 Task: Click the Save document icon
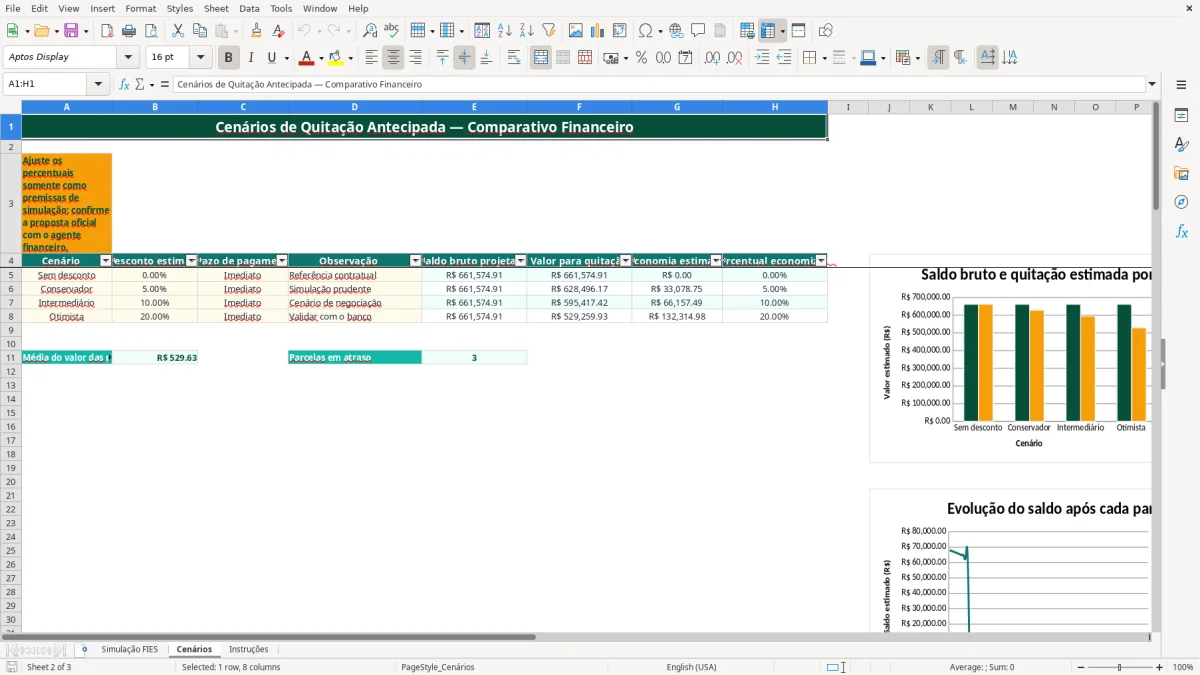pos(70,31)
